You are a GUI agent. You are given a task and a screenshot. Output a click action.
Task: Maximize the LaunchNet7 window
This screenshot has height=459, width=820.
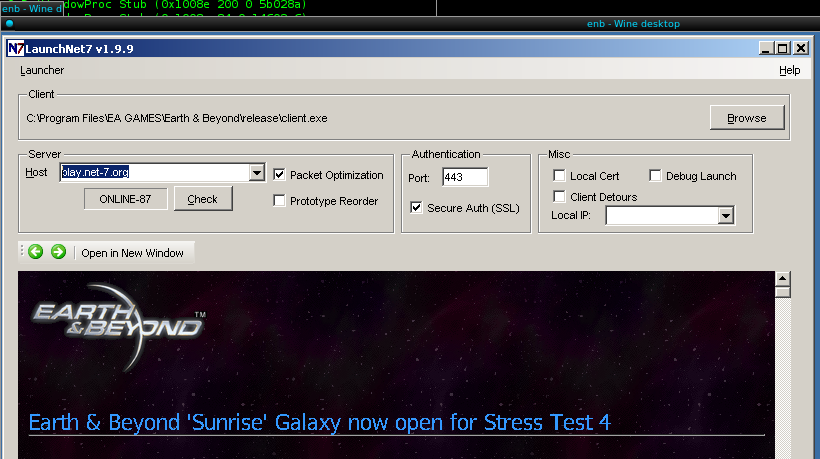click(x=783, y=49)
